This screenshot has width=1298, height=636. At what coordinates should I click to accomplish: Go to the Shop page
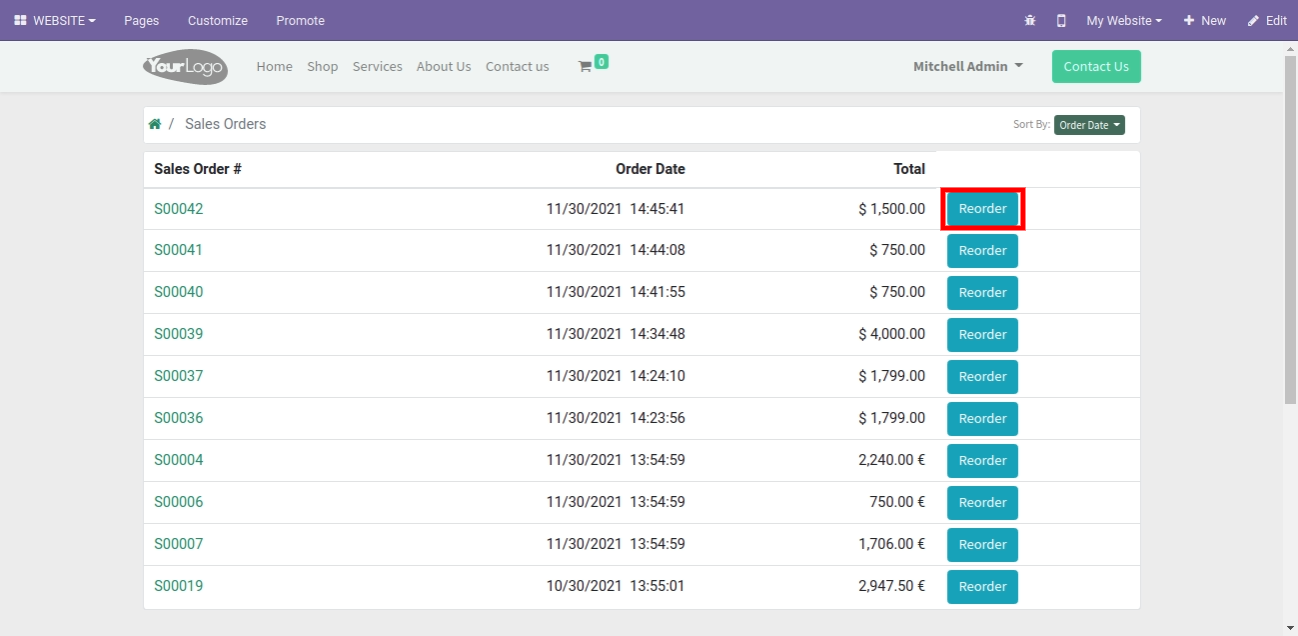322,66
